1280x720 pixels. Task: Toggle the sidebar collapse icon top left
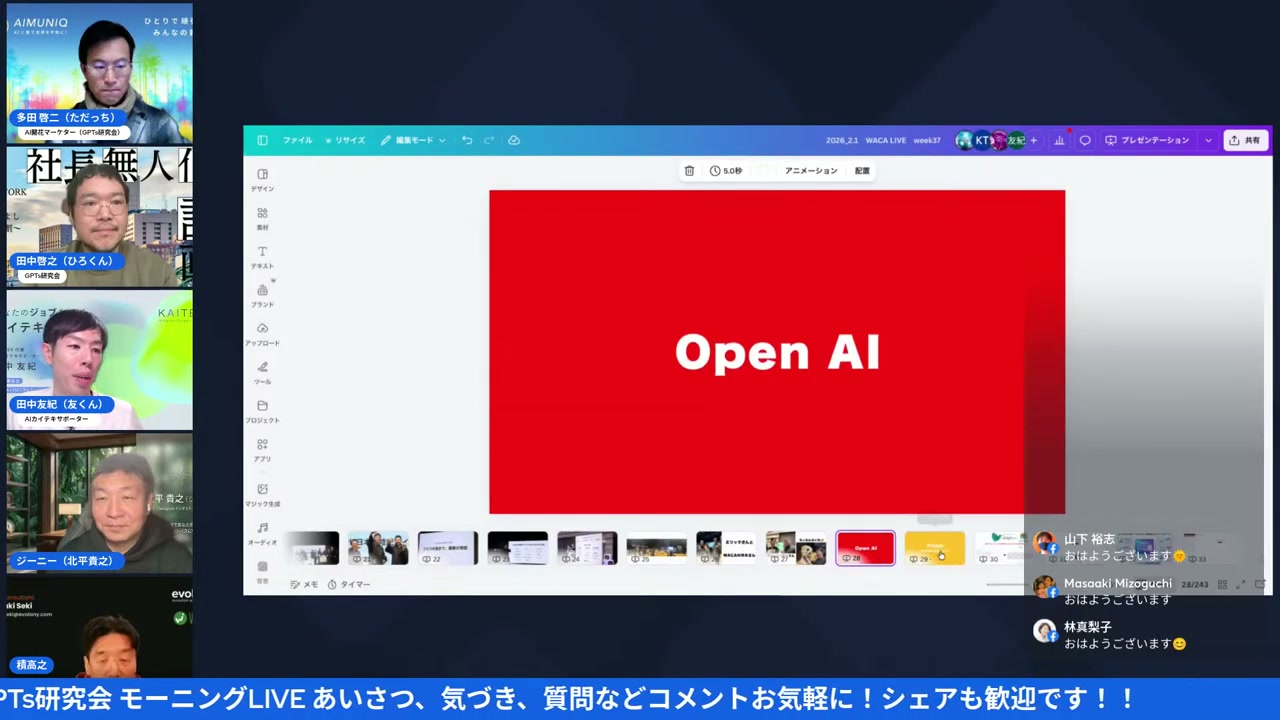(x=262, y=140)
